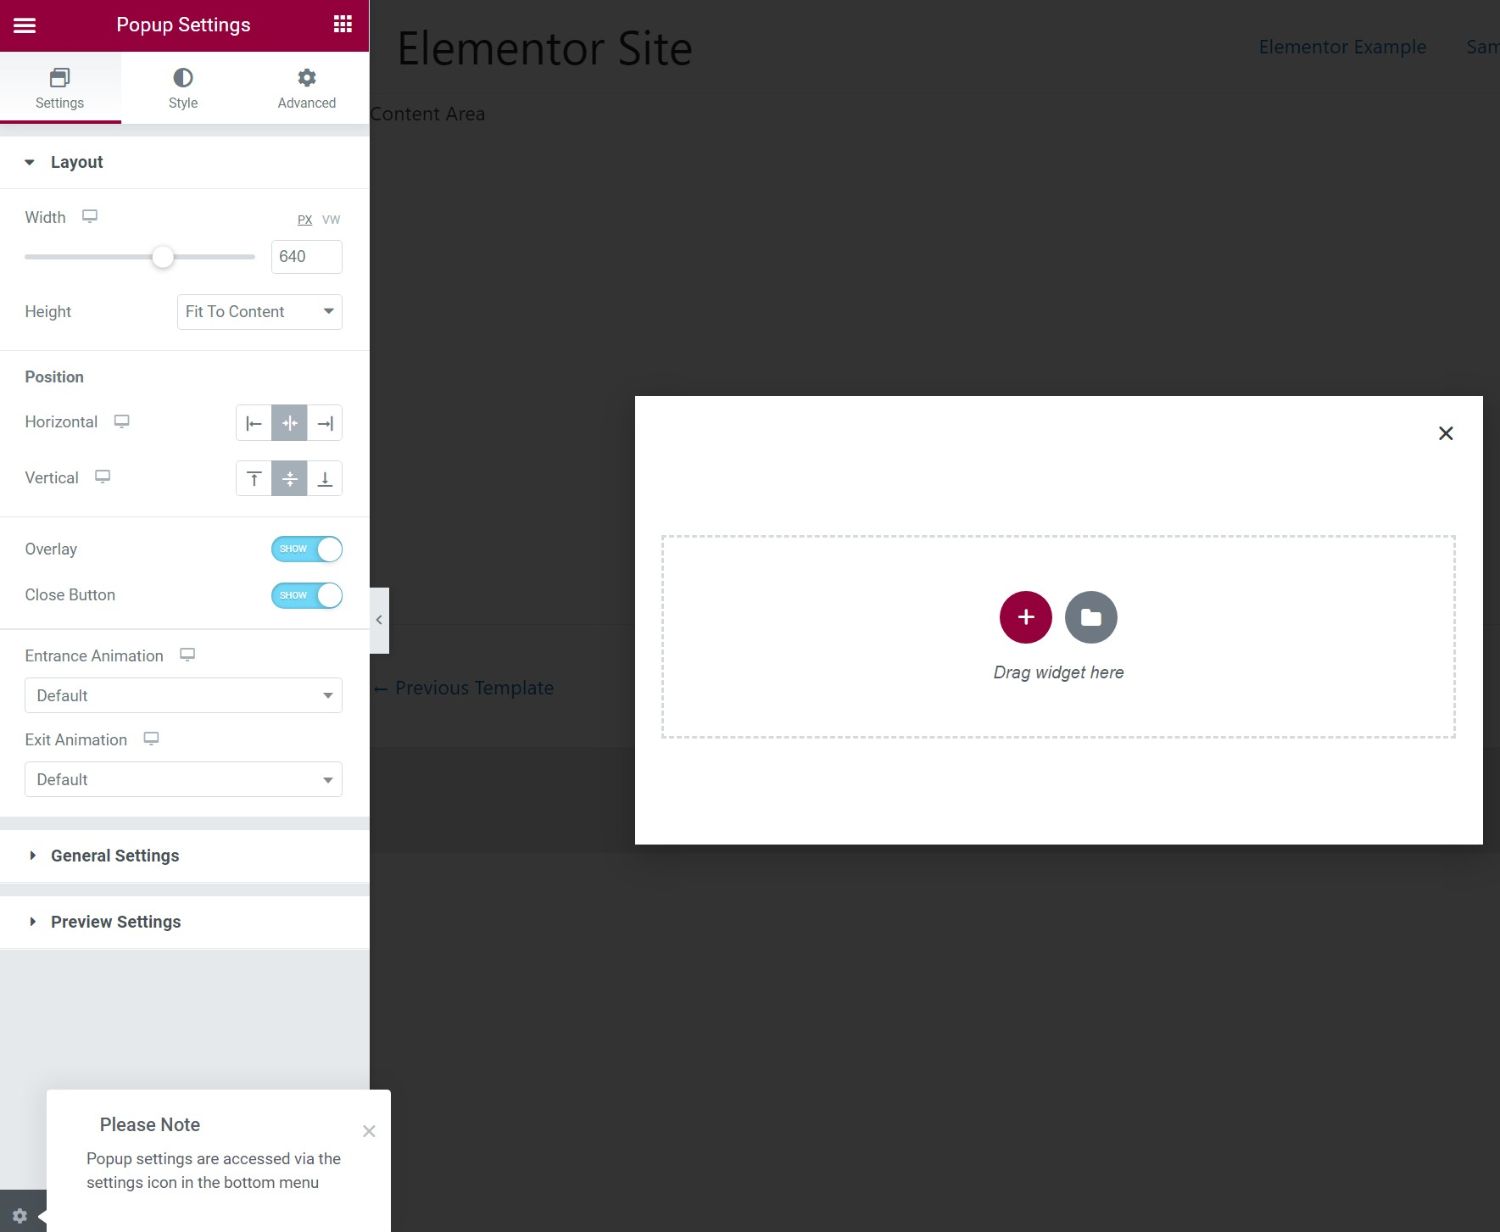This screenshot has width=1500, height=1232.
Task: Open template library via folder icon
Action: pos(1091,617)
